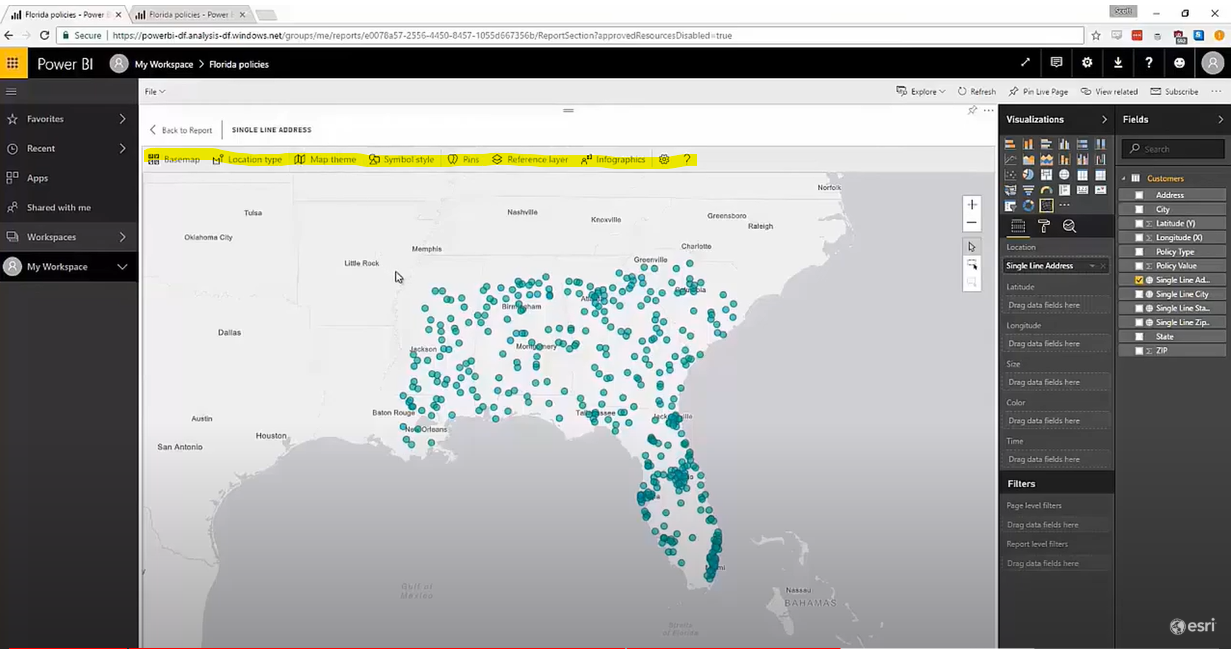This screenshot has height=649, width=1231.
Task: Collapse the Customers table in Fields
Action: pos(1123,178)
